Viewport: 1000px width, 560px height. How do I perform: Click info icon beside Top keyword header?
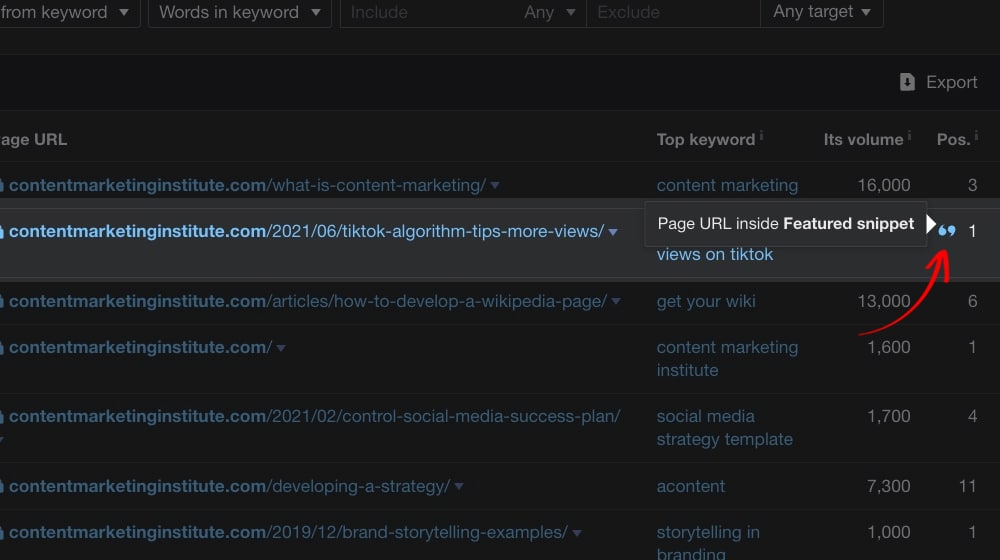click(762, 136)
